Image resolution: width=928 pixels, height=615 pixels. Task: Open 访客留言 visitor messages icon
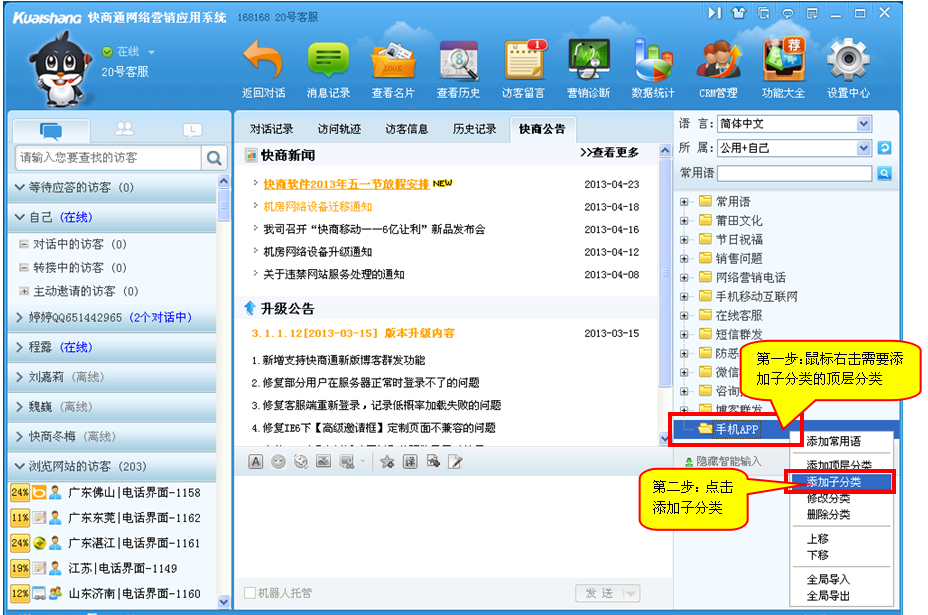(x=523, y=62)
